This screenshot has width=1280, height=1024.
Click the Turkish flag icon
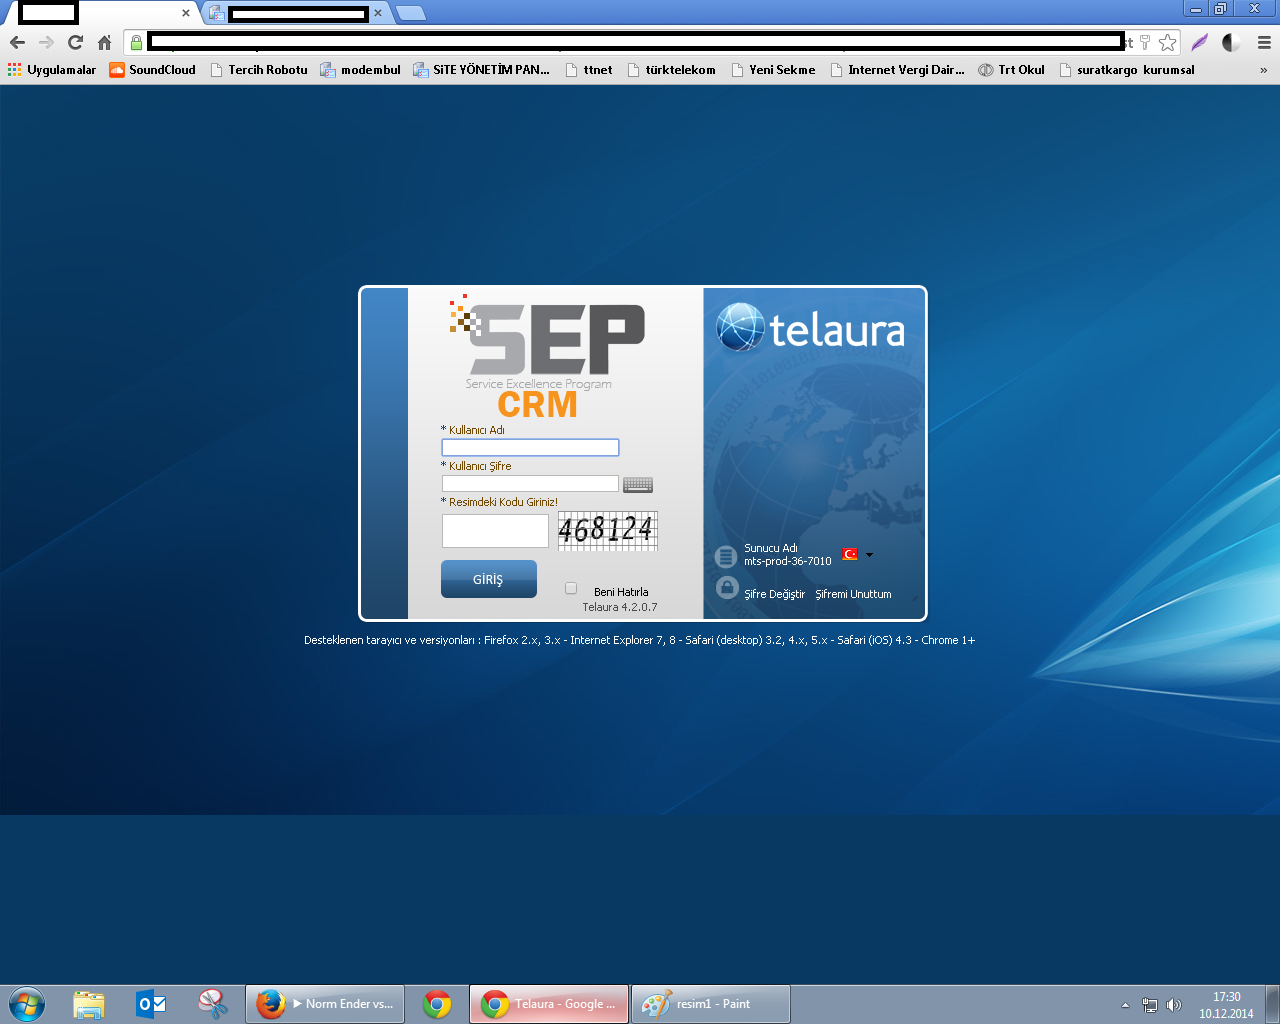tap(850, 554)
